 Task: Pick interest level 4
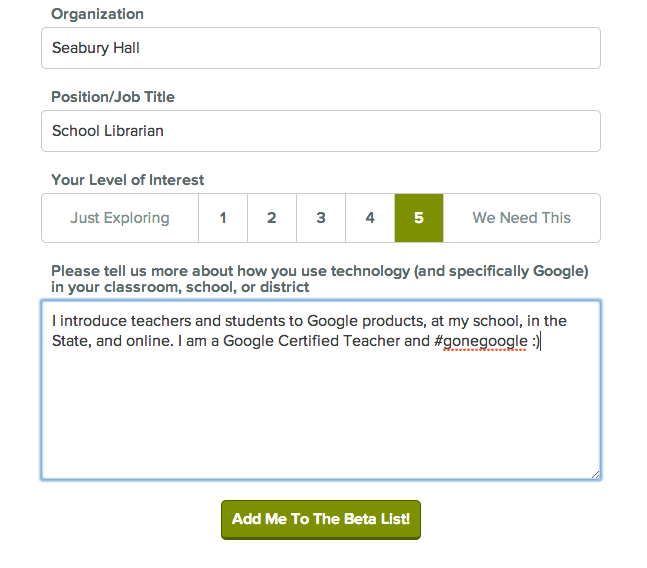[x=370, y=218]
